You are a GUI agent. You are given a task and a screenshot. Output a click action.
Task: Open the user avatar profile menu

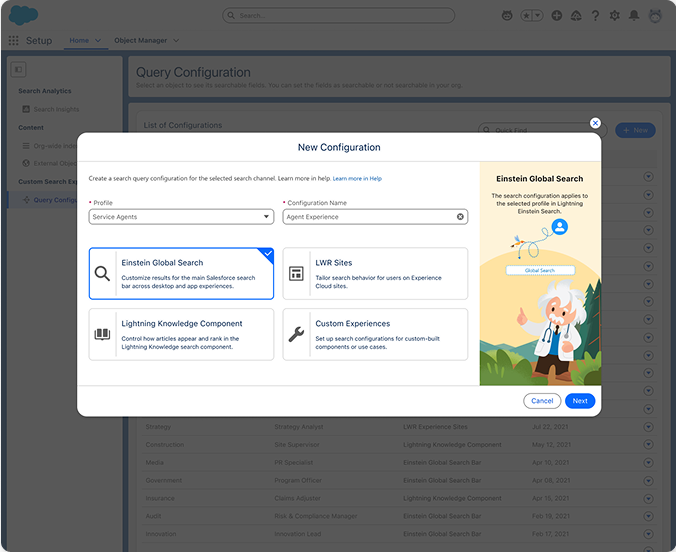coord(654,16)
